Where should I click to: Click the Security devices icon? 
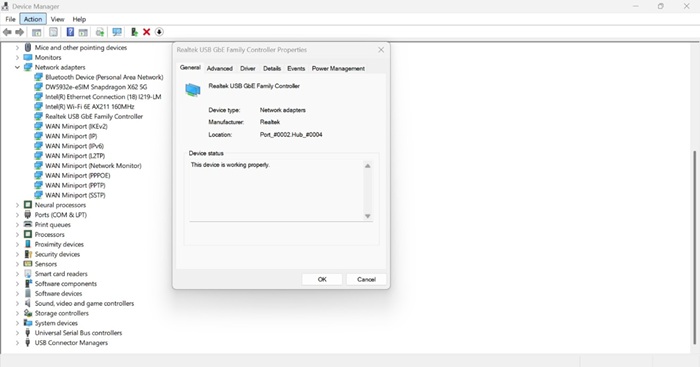(28, 254)
